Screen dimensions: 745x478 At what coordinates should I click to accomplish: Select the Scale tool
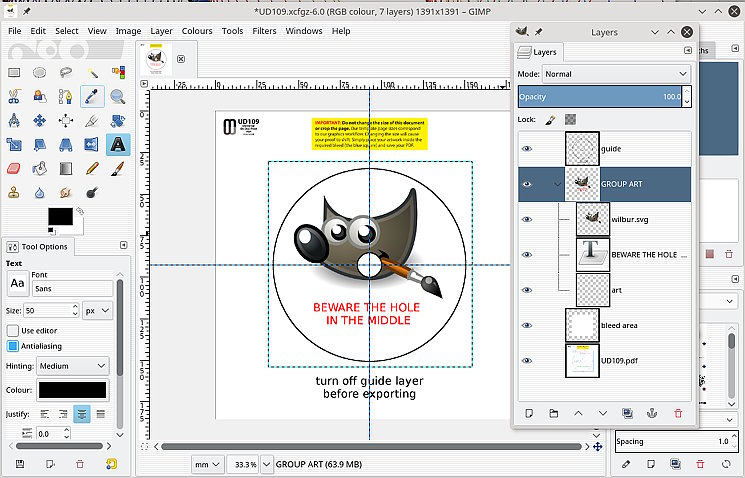(14, 144)
